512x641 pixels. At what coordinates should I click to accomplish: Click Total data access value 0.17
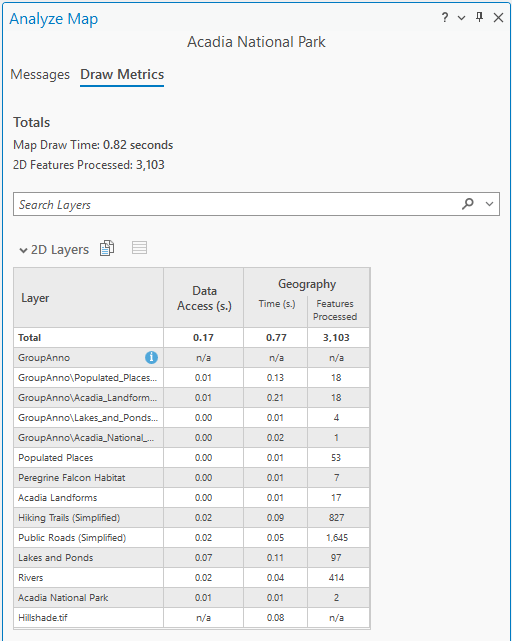point(203,338)
